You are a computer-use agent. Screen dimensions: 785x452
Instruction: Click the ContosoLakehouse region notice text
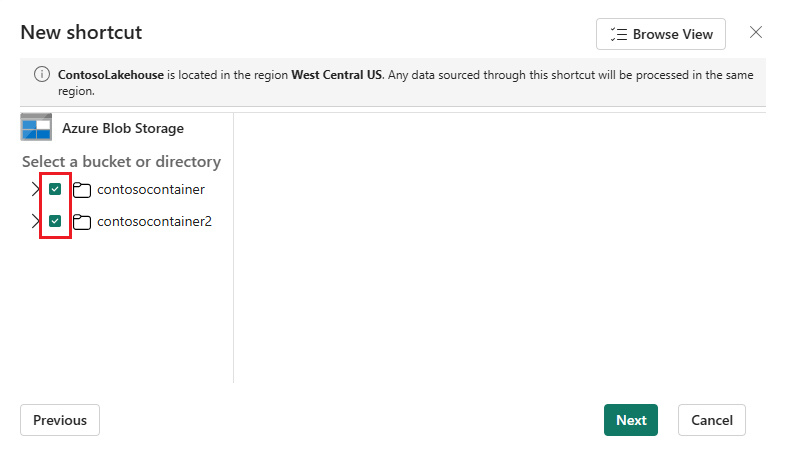[x=406, y=83]
